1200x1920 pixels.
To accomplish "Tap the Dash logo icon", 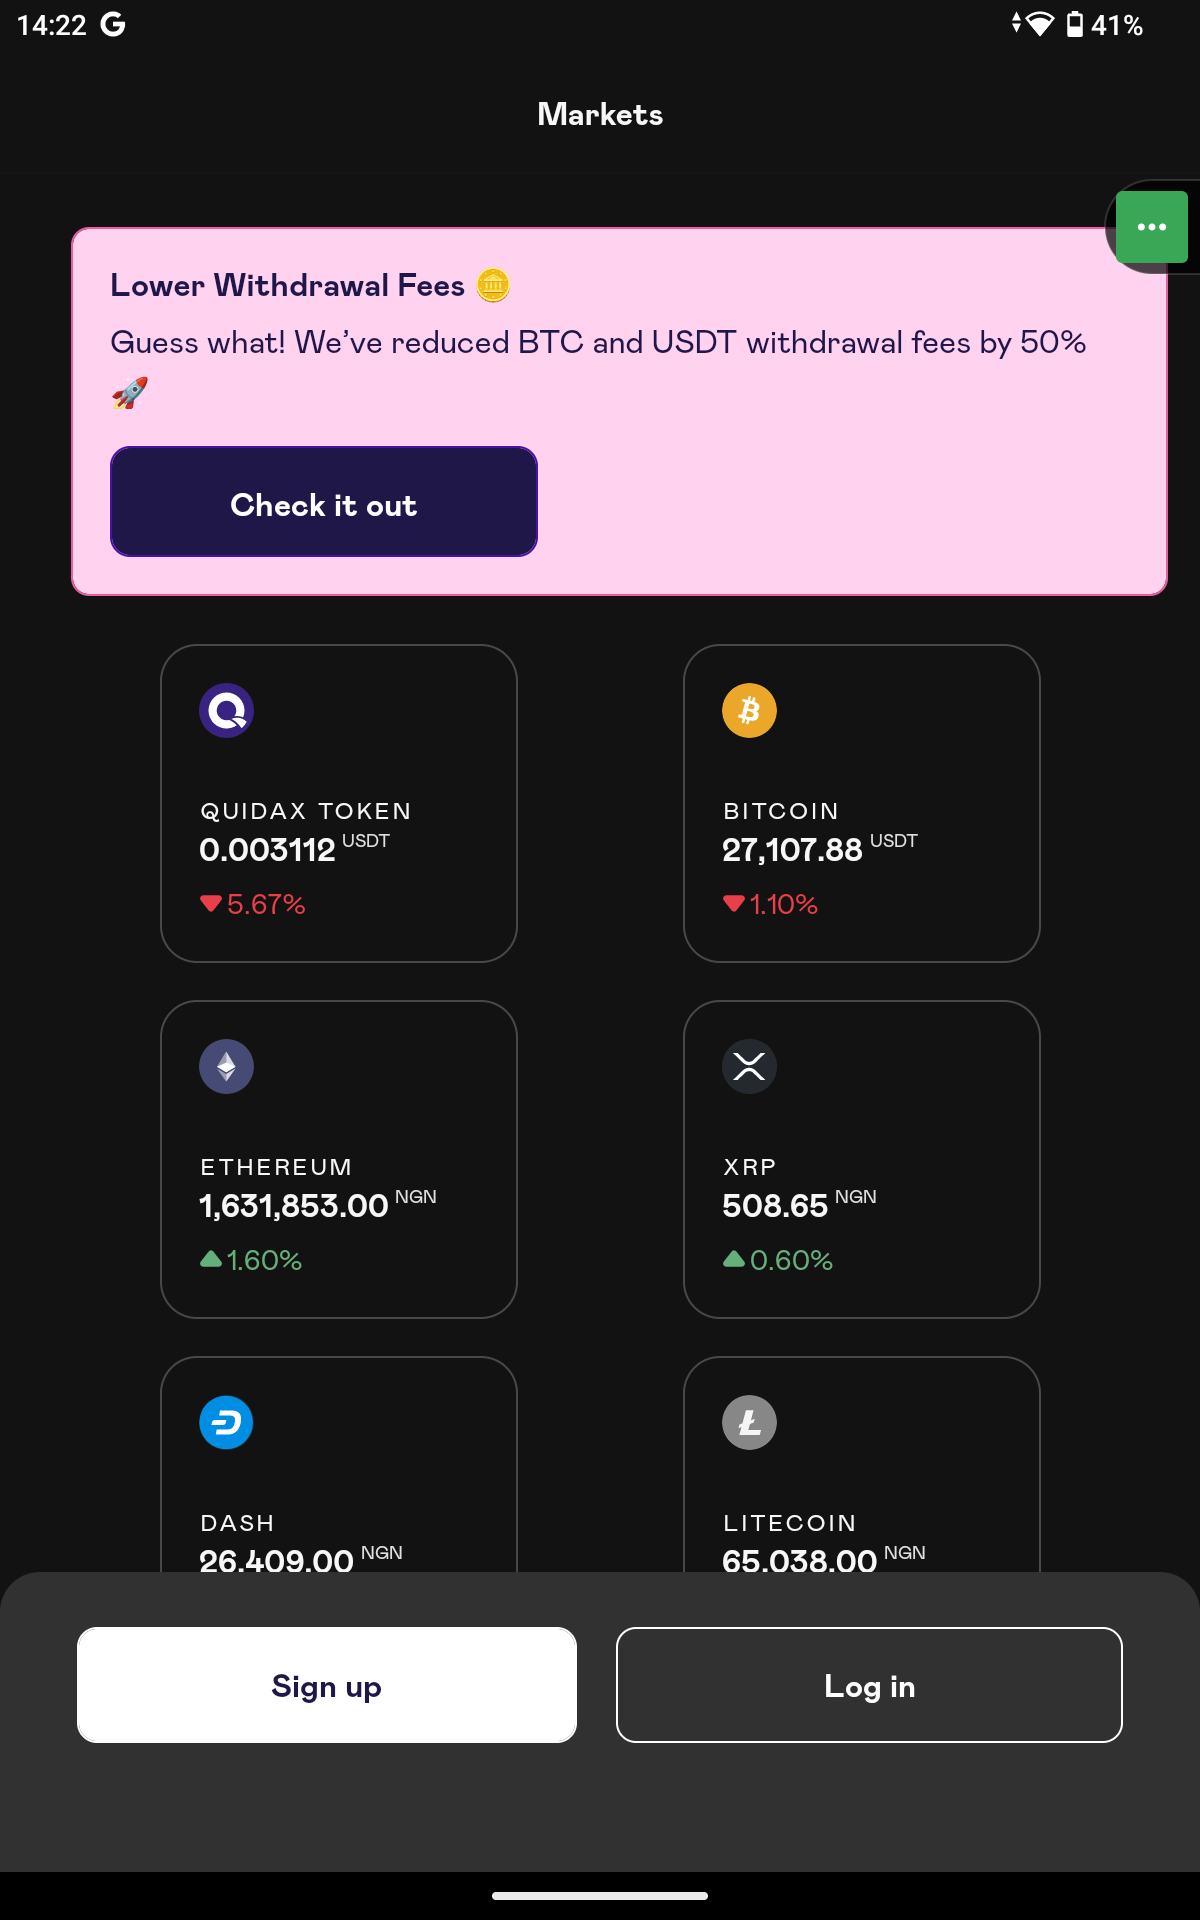I will pos(226,1422).
